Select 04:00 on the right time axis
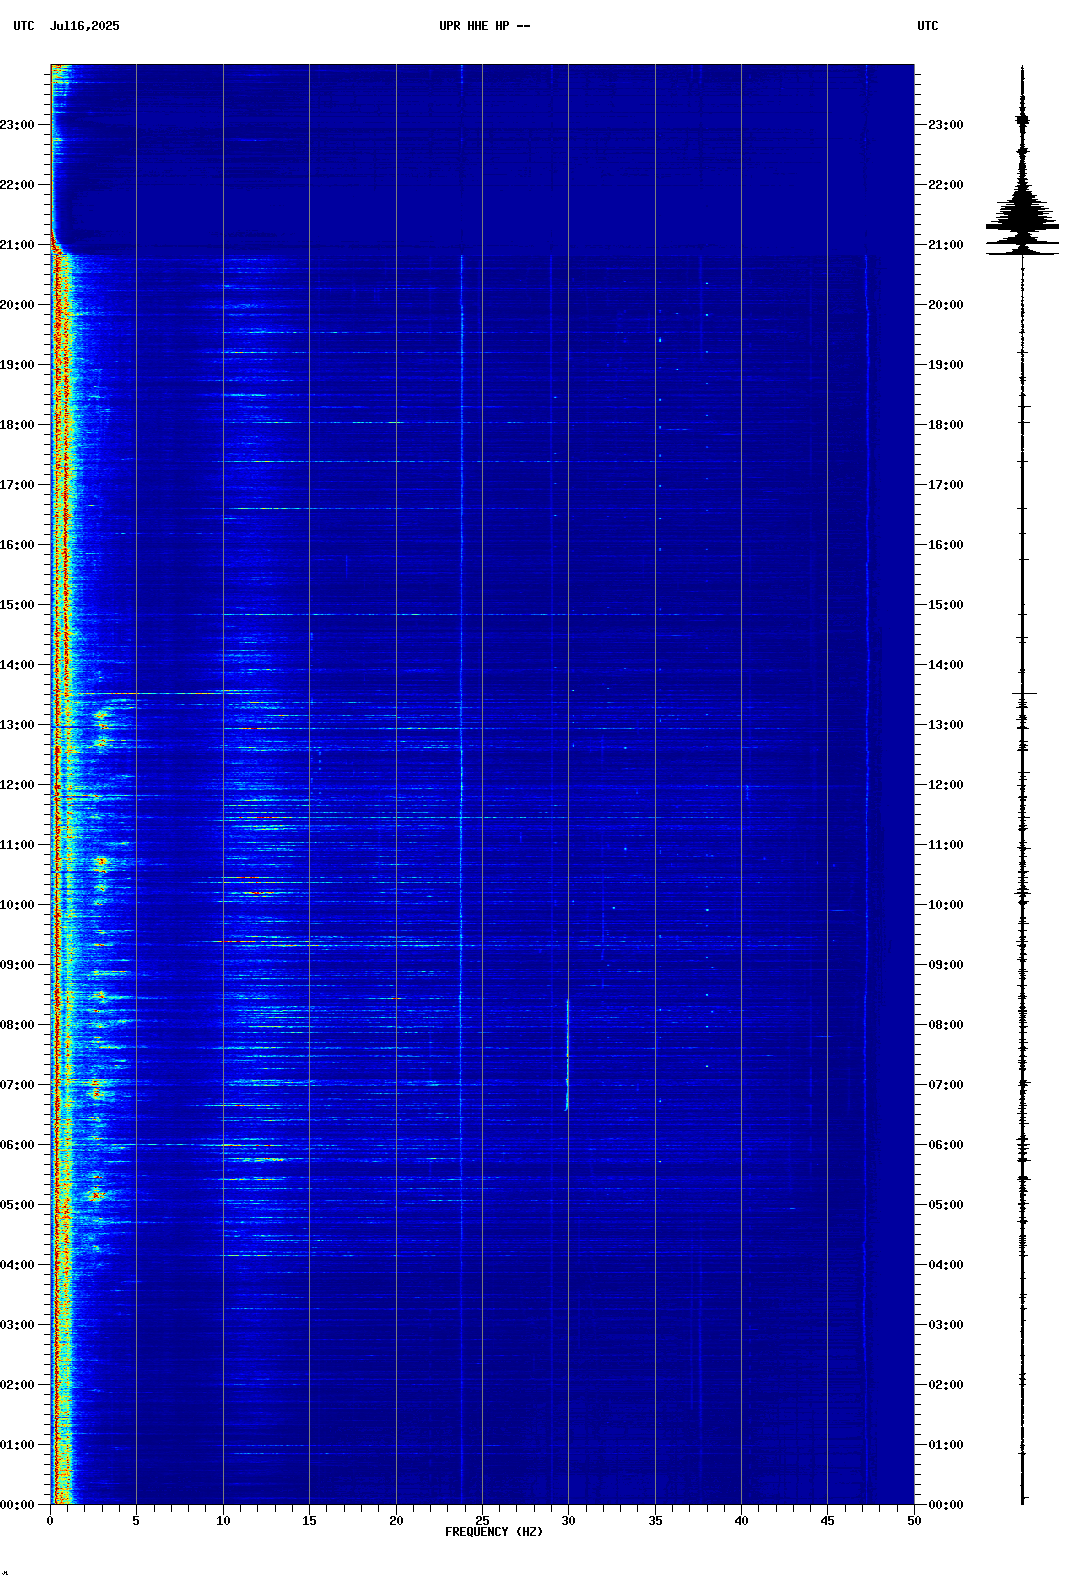 pyautogui.click(x=946, y=1265)
